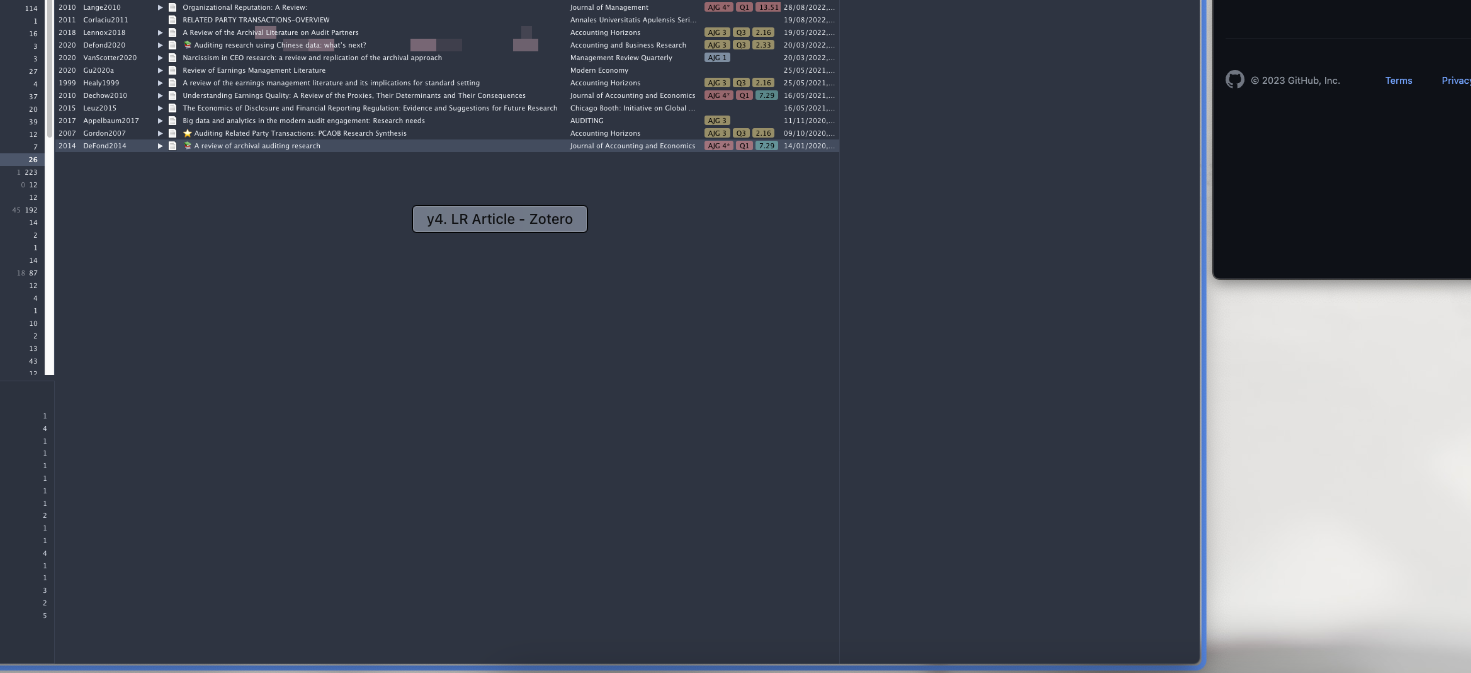Expand the Defond2020 item row
The image size is (1471, 673).
pos(160,45)
